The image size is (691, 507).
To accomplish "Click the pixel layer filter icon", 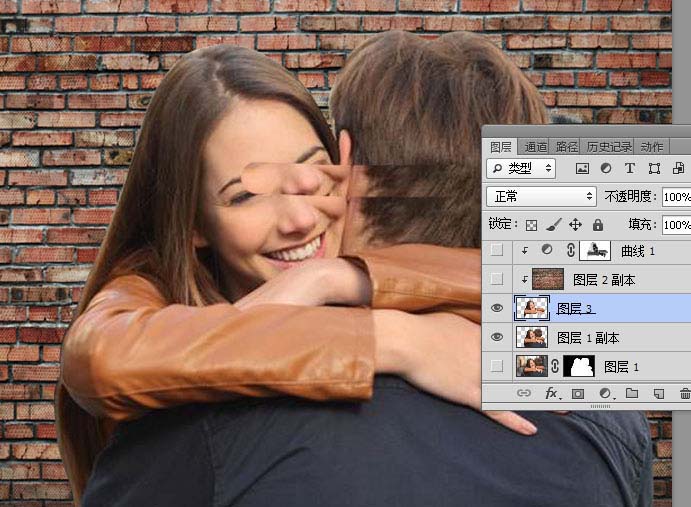I will click(x=582, y=168).
